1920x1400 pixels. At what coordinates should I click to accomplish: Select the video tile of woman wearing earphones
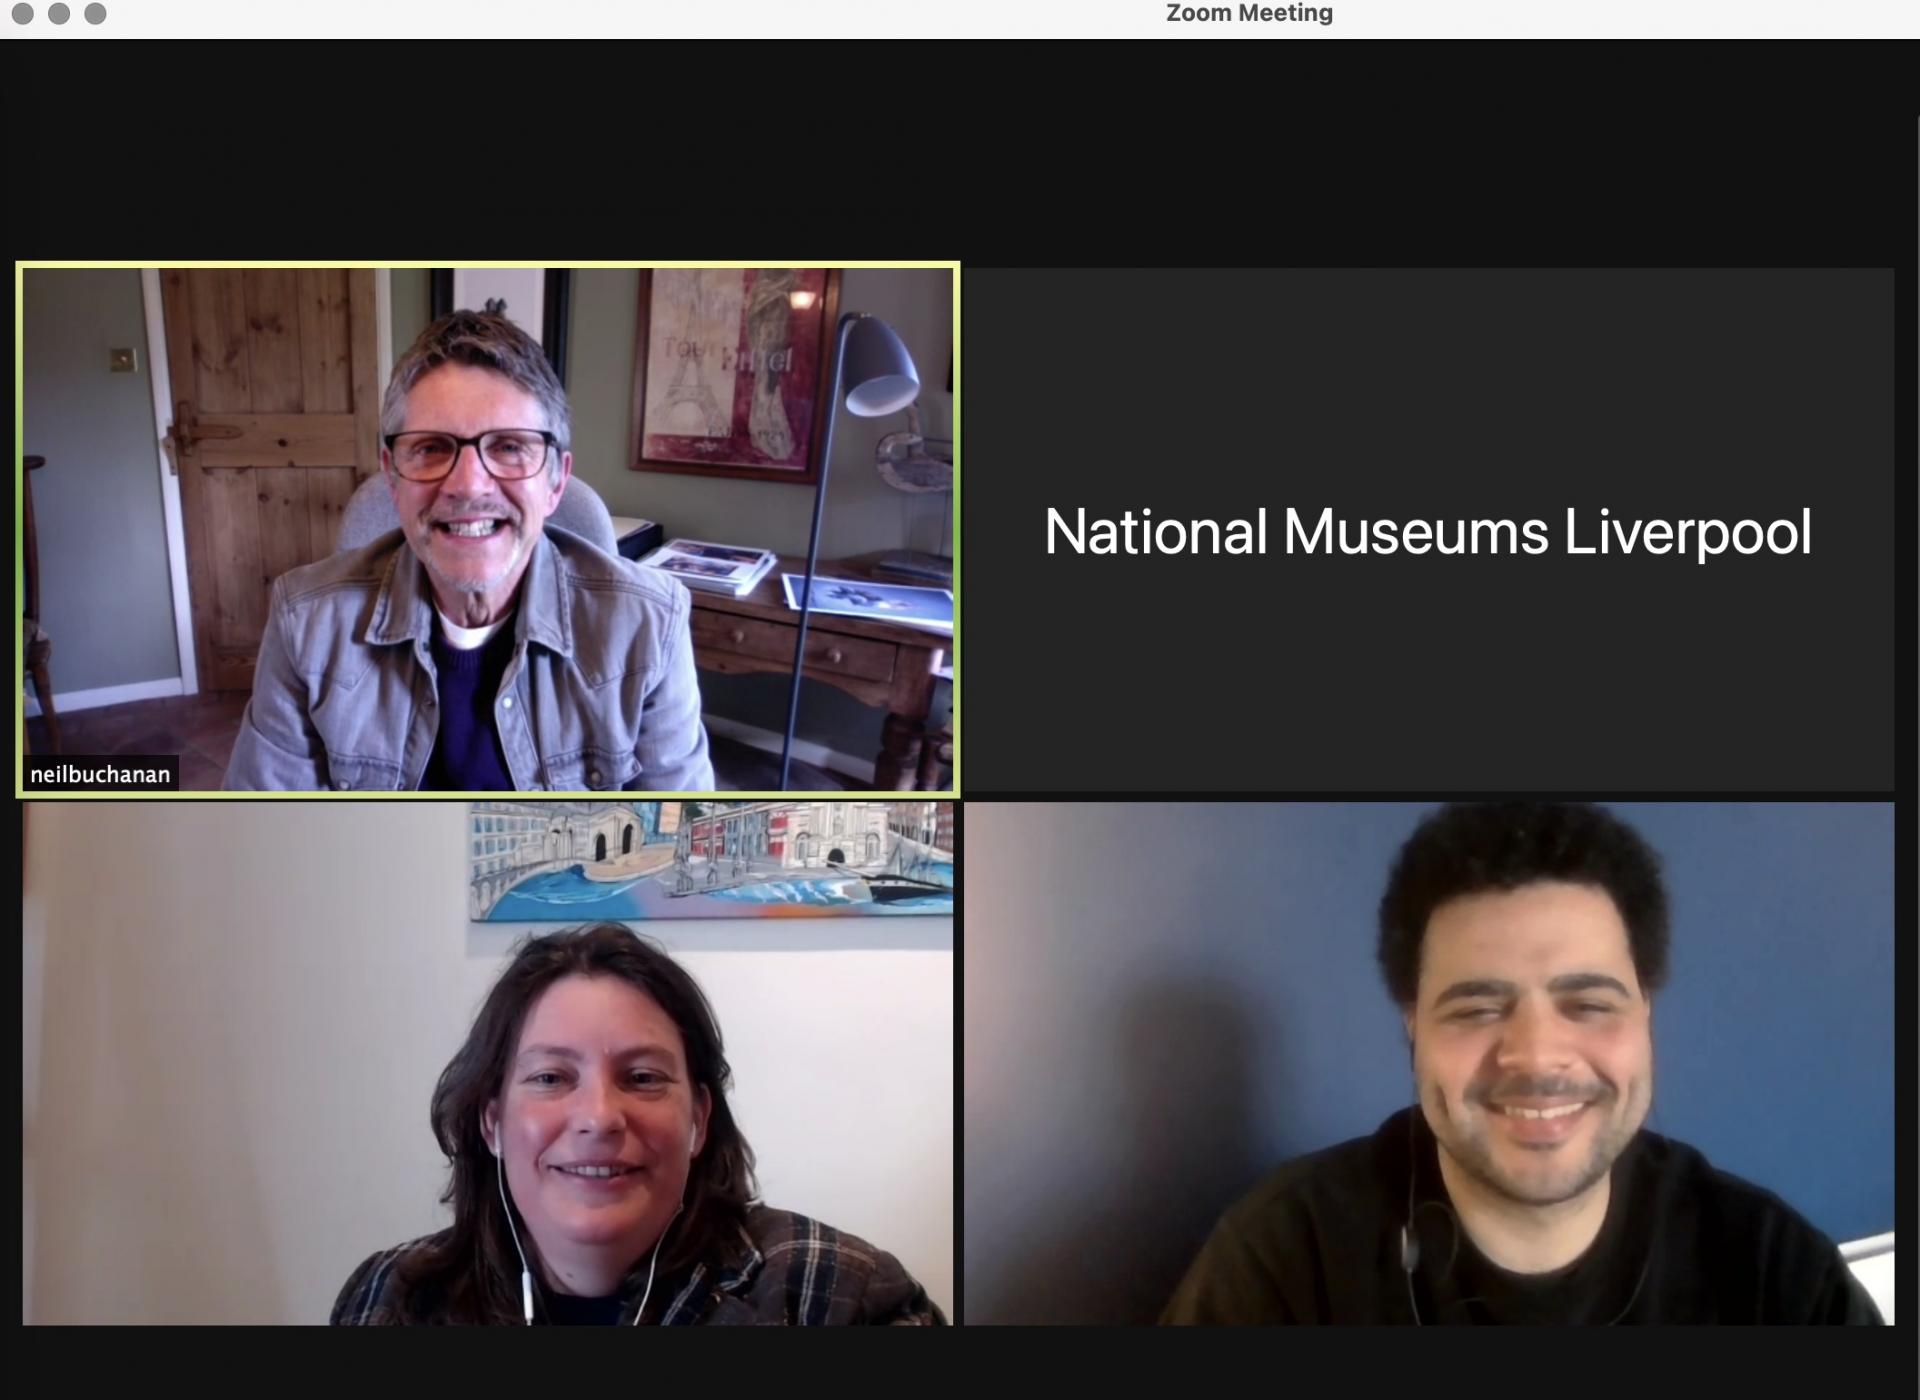click(x=488, y=1063)
